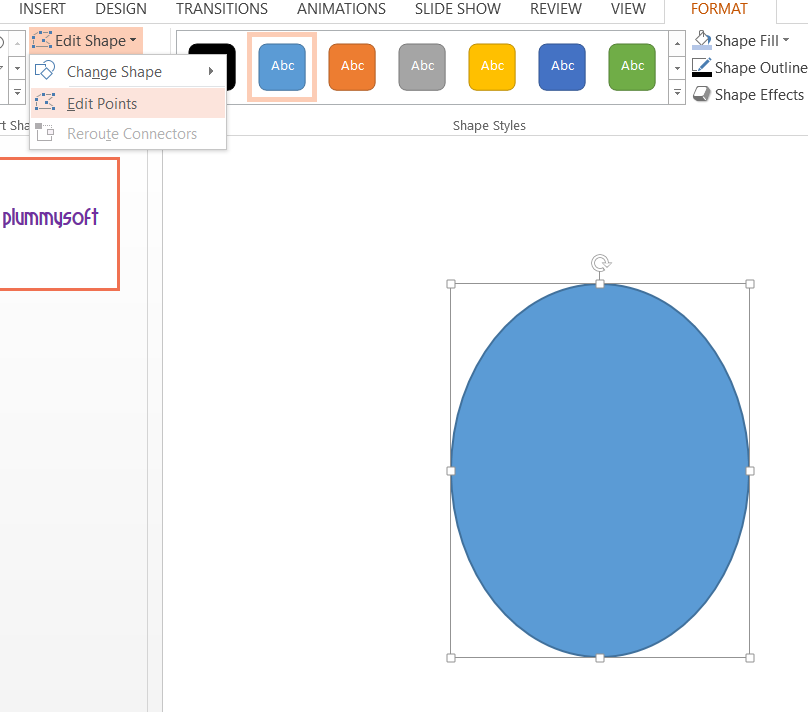Click the Shape Outline pen icon
The image size is (808, 712).
tap(701, 67)
